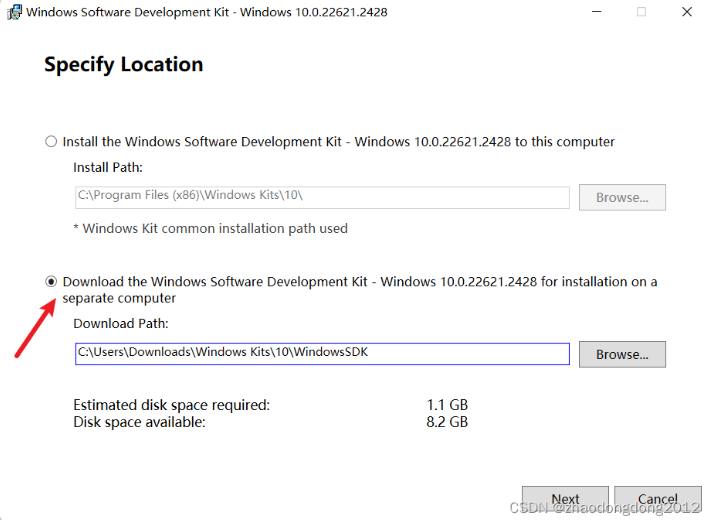Select the Download for separate computer option
Viewport: 708px width, 520px height.
(x=51, y=282)
